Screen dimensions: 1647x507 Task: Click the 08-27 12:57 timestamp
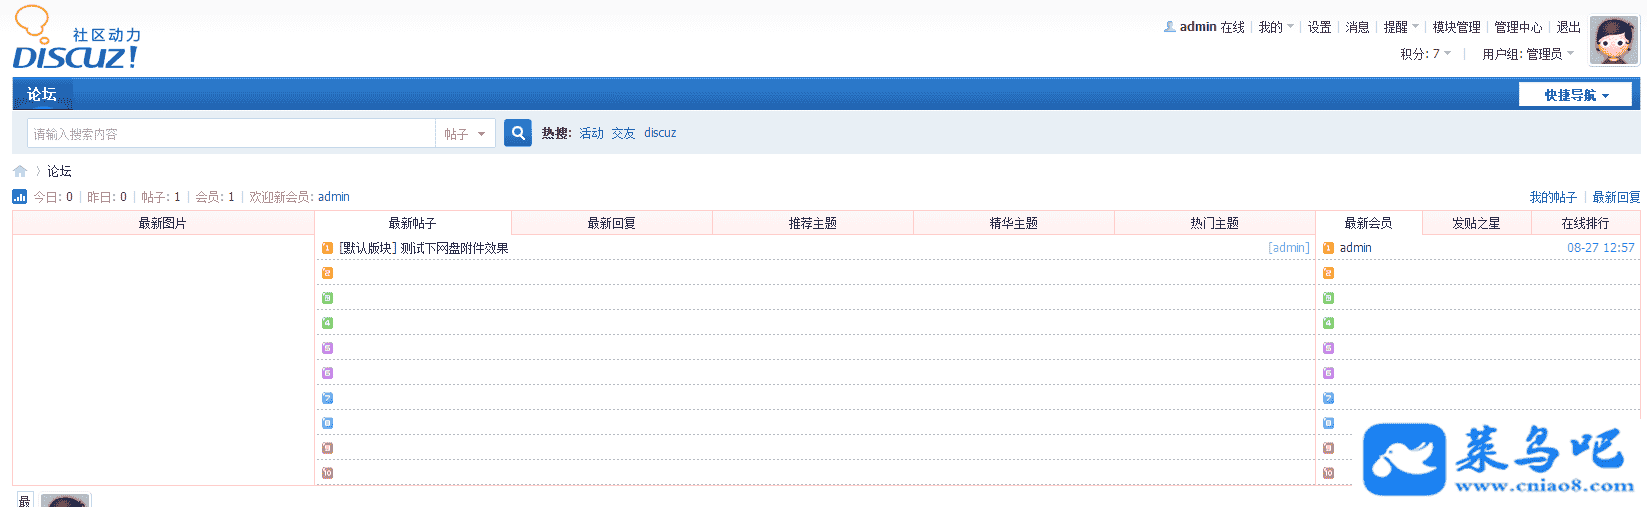[1601, 248]
